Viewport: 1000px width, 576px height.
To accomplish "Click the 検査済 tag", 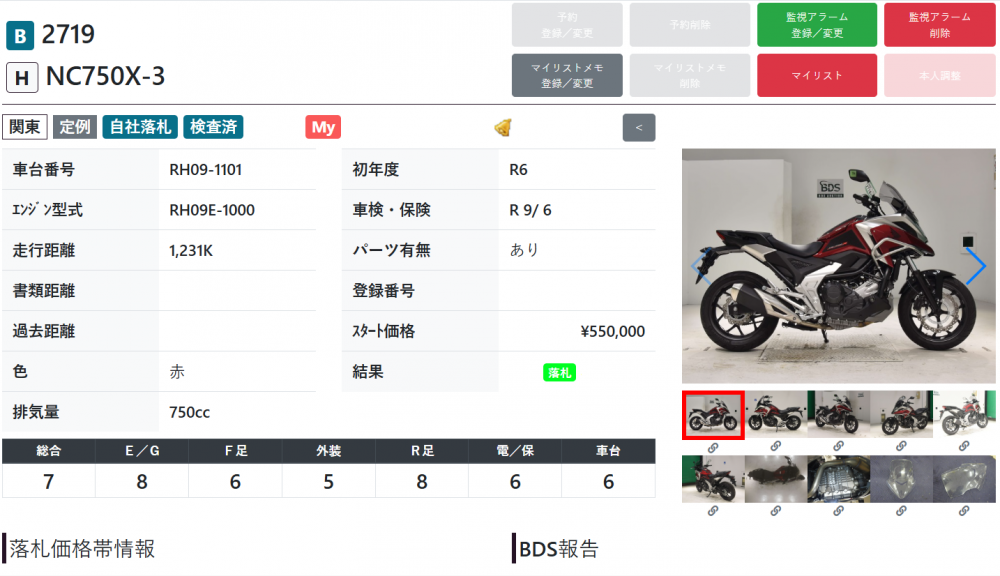I will tap(214, 127).
